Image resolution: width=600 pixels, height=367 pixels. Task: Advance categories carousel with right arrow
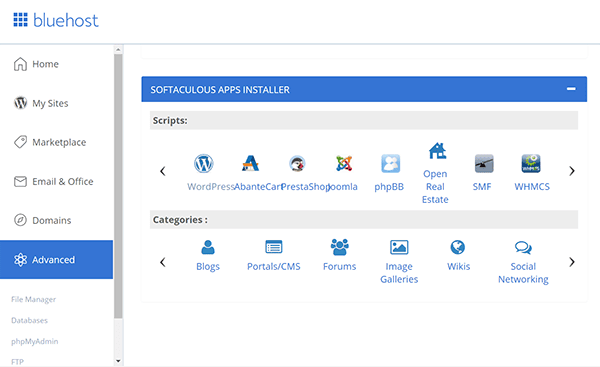click(572, 262)
